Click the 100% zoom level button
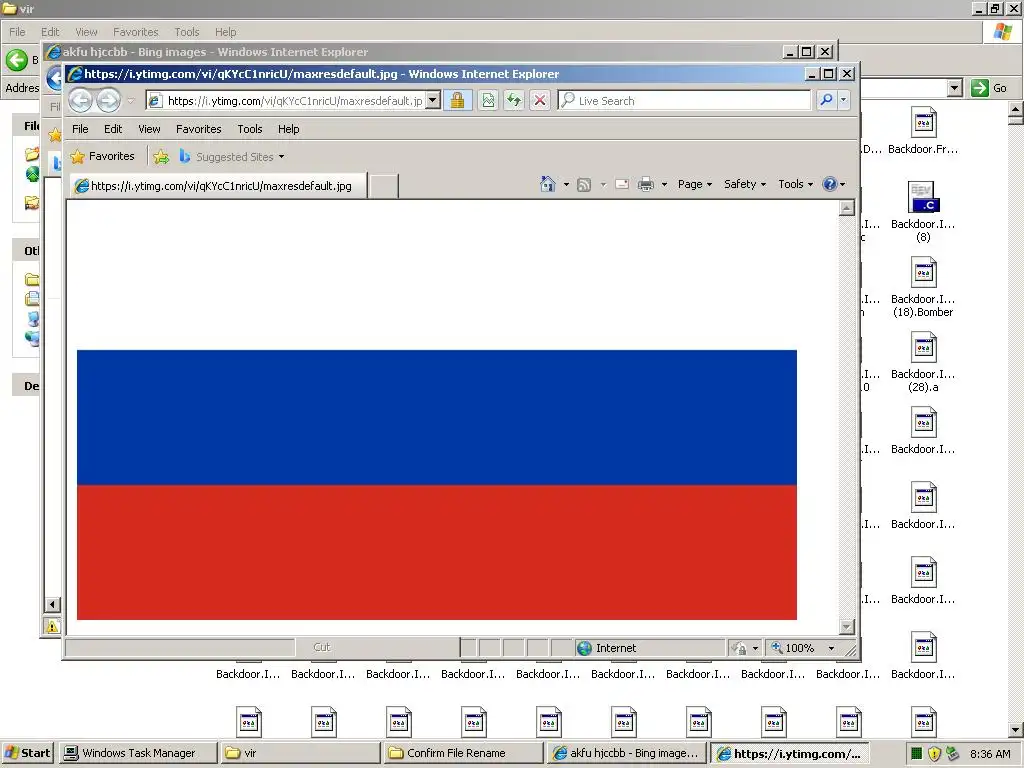Viewport: 1024px width, 768px height. [x=793, y=648]
